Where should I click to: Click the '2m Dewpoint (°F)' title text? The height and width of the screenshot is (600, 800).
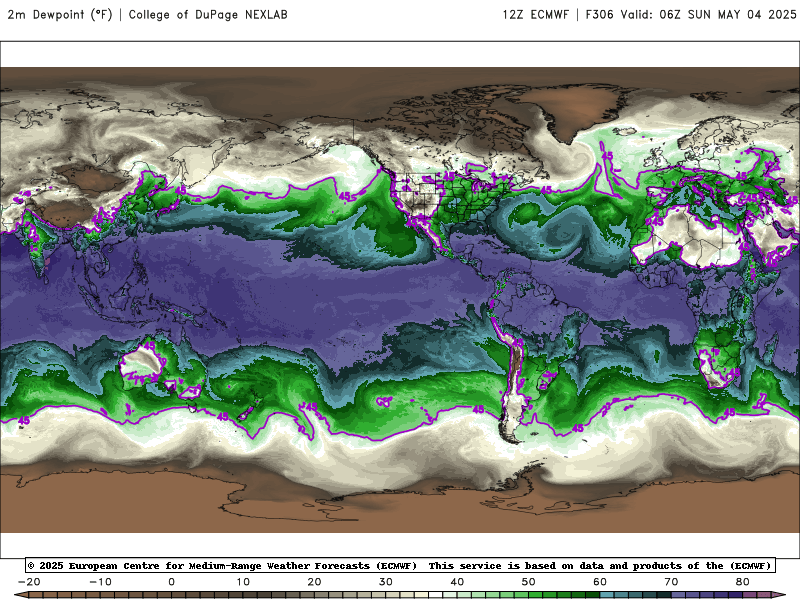[60, 15]
